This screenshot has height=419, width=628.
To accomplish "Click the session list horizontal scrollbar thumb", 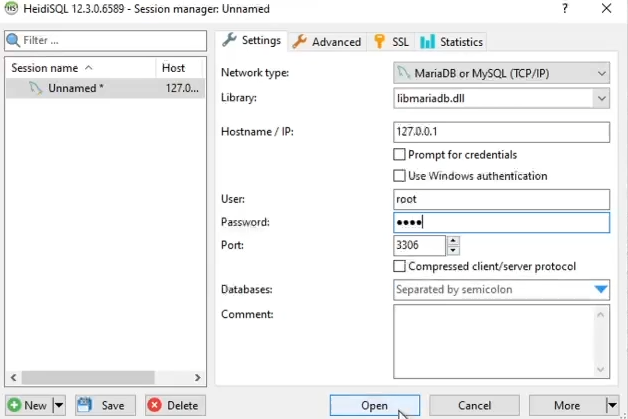I will pos(88,377).
